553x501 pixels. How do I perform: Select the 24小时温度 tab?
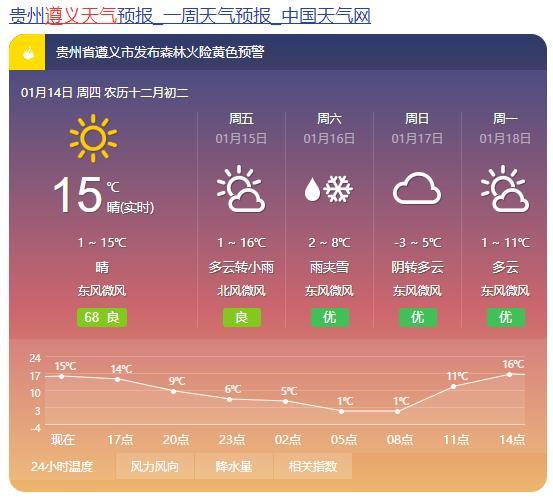click(62, 466)
